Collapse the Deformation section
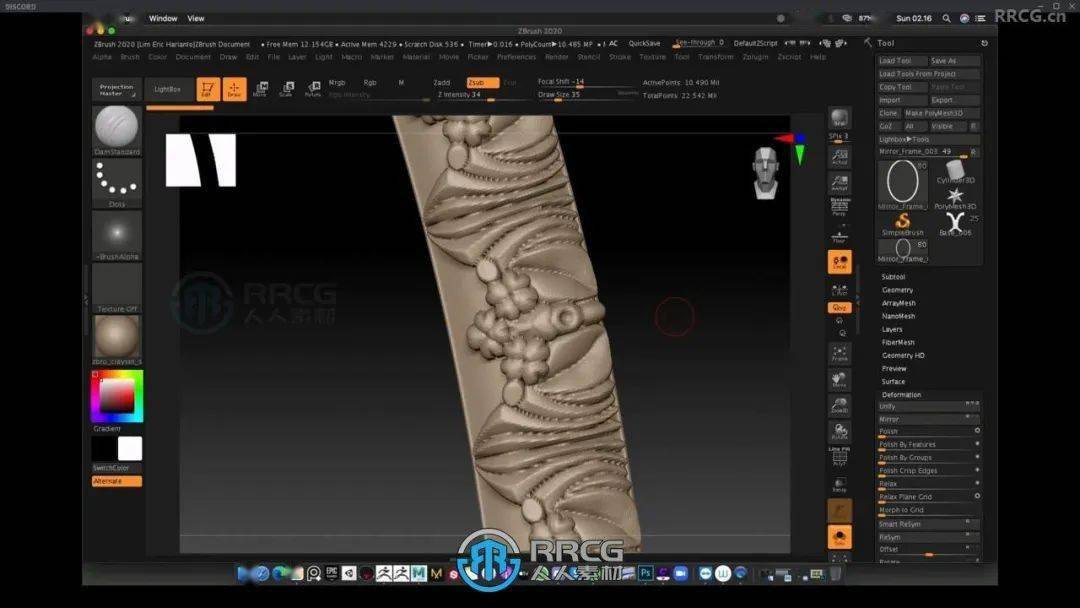 tap(901, 395)
